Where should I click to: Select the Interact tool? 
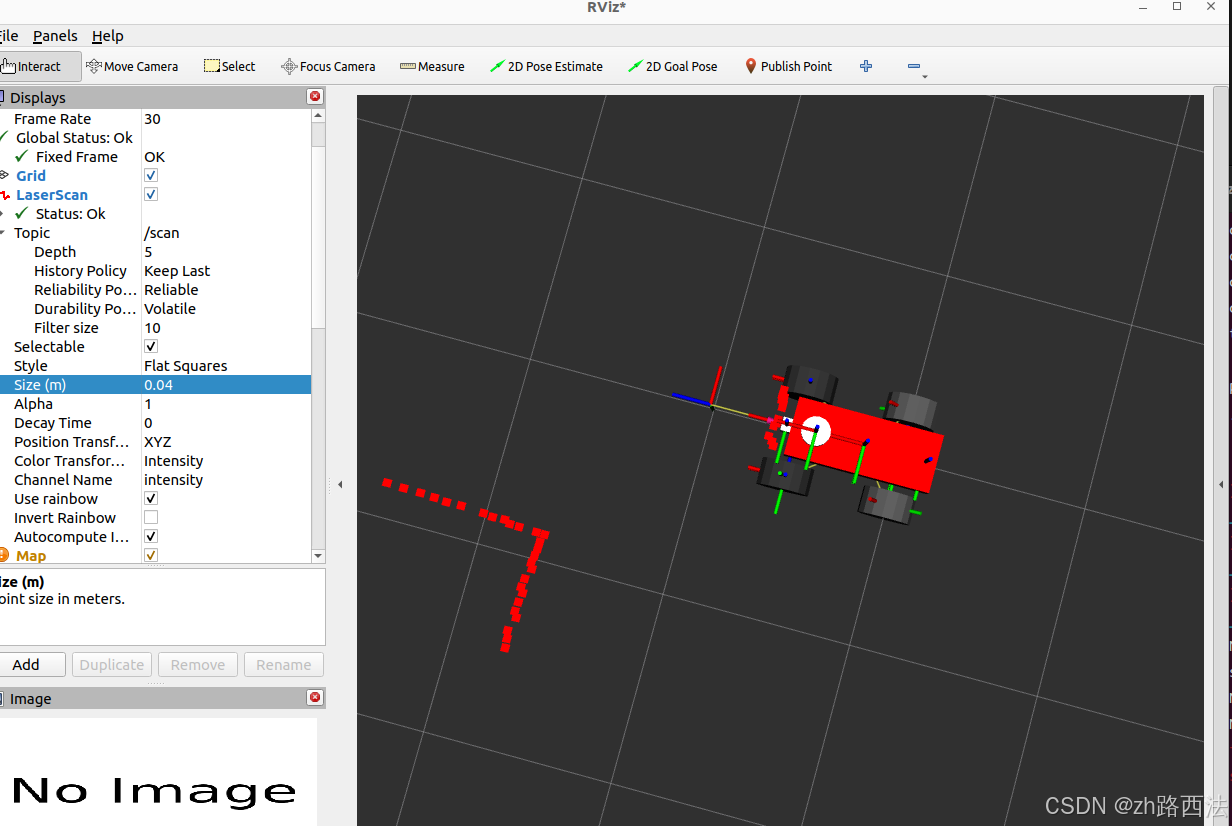coord(38,67)
